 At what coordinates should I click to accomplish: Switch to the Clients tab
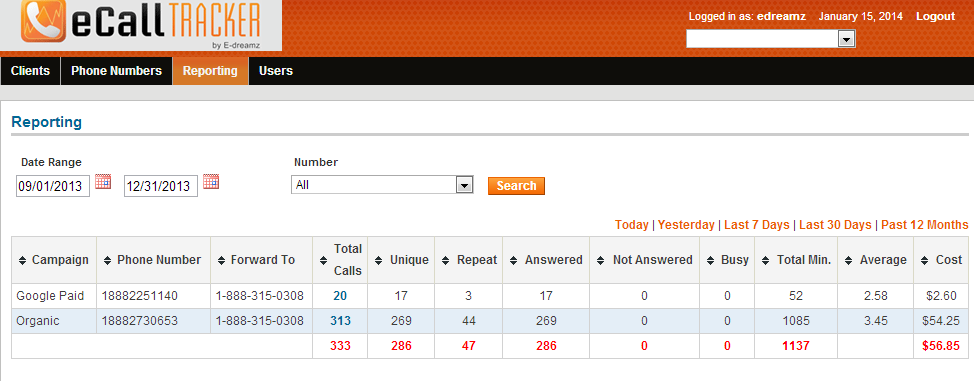coord(30,71)
